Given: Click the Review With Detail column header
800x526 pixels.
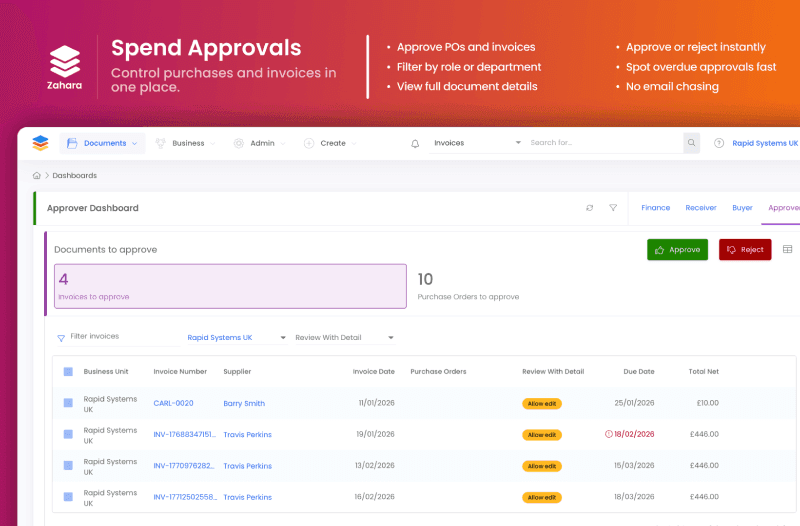Looking at the screenshot, I should click(553, 371).
